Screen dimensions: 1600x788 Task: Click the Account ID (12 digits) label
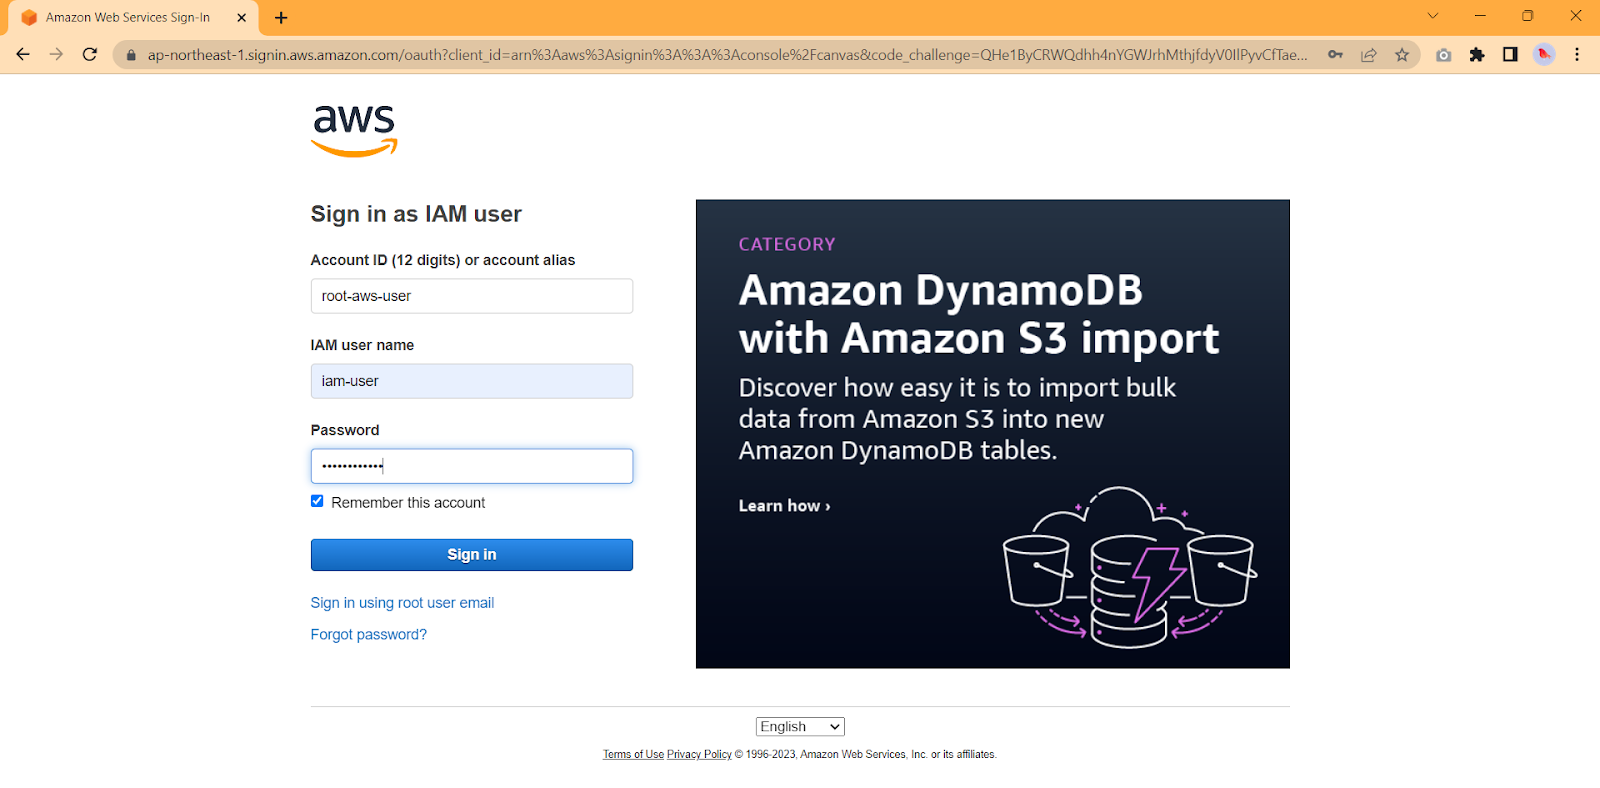[x=443, y=260]
